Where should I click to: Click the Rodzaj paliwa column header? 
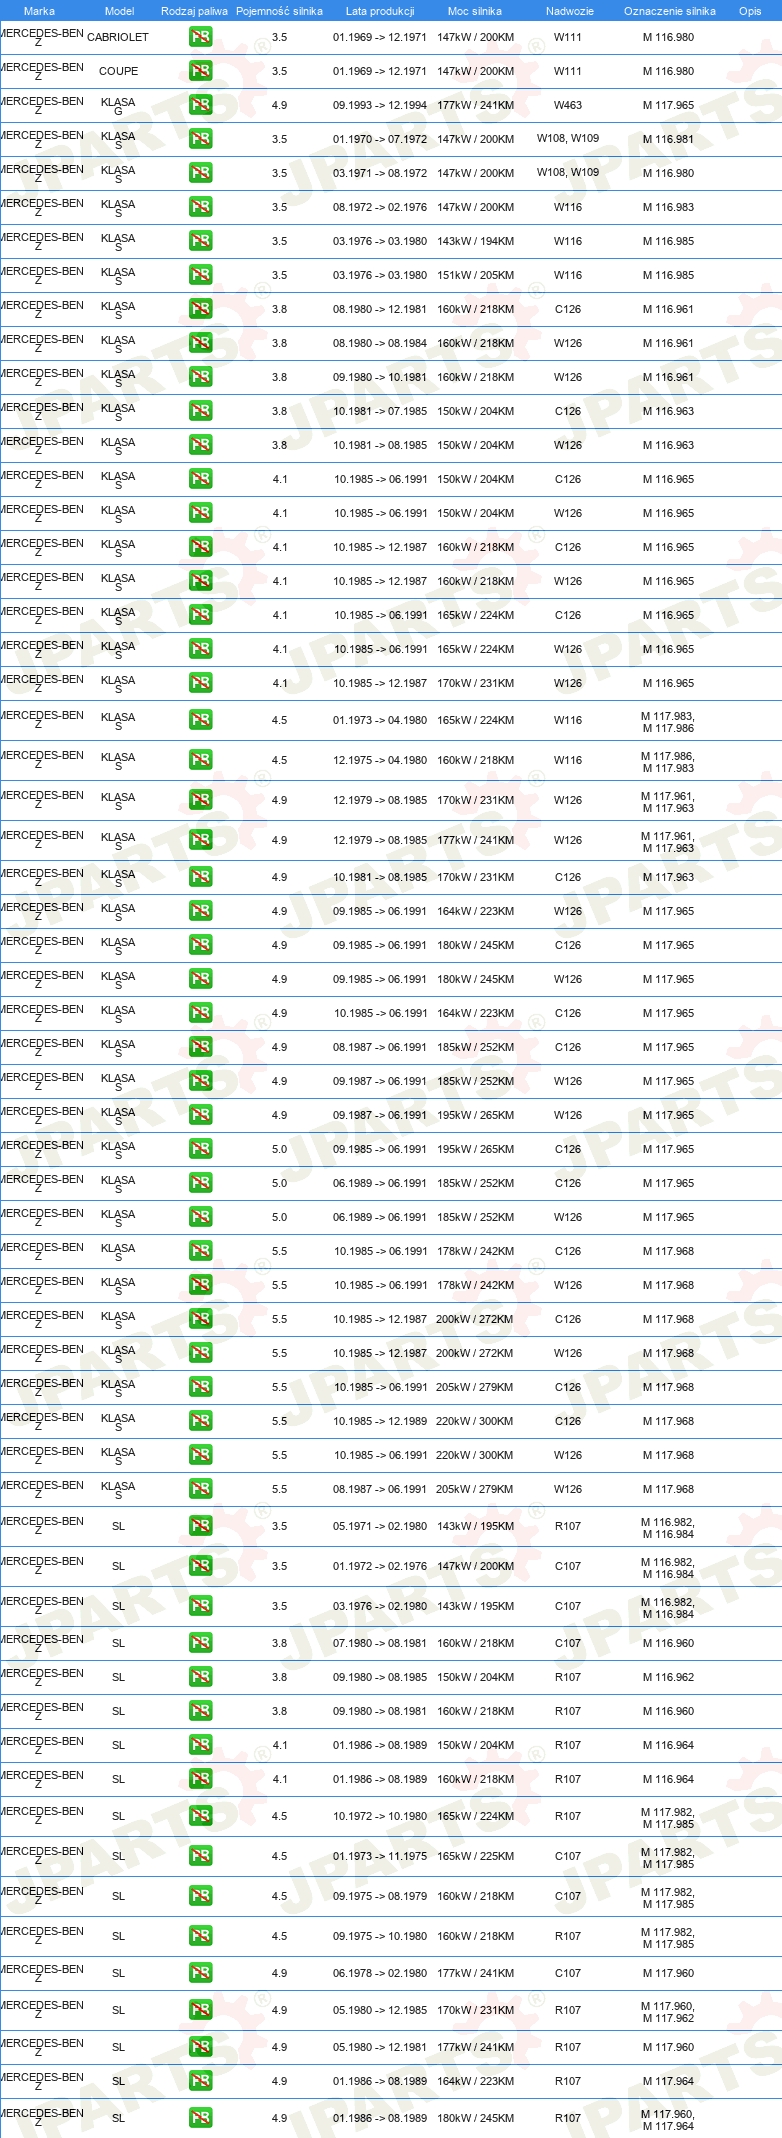coord(194,11)
